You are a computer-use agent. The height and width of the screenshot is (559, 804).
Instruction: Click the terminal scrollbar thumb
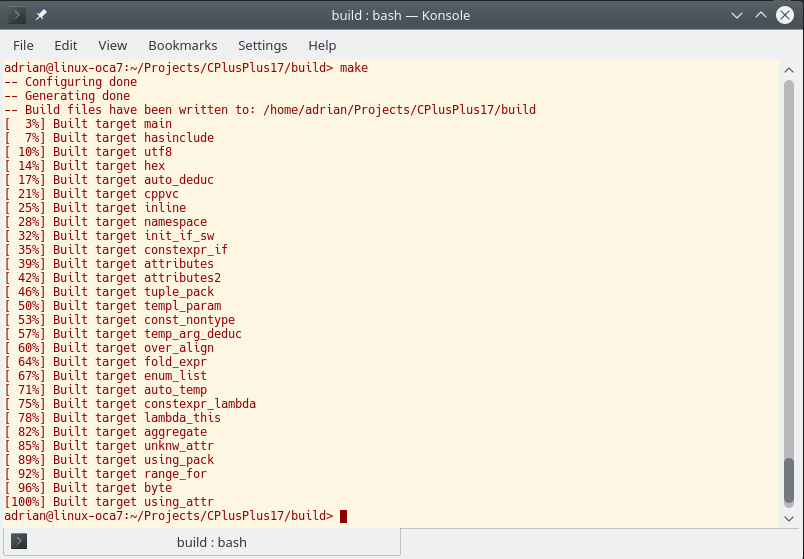click(x=789, y=481)
